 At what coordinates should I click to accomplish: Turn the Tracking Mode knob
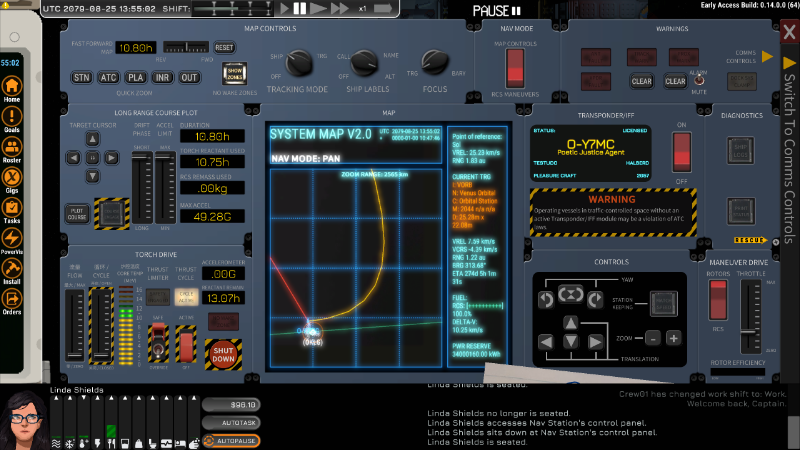click(299, 63)
